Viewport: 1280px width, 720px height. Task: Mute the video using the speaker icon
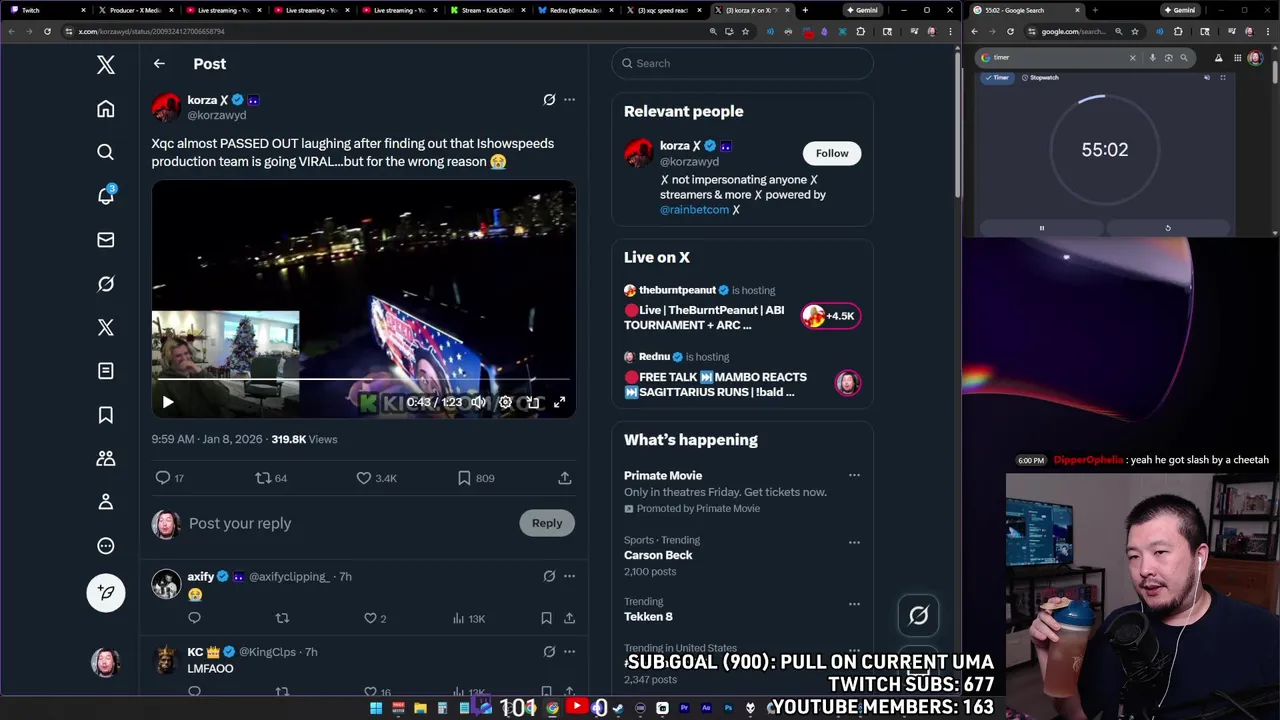click(x=479, y=402)
